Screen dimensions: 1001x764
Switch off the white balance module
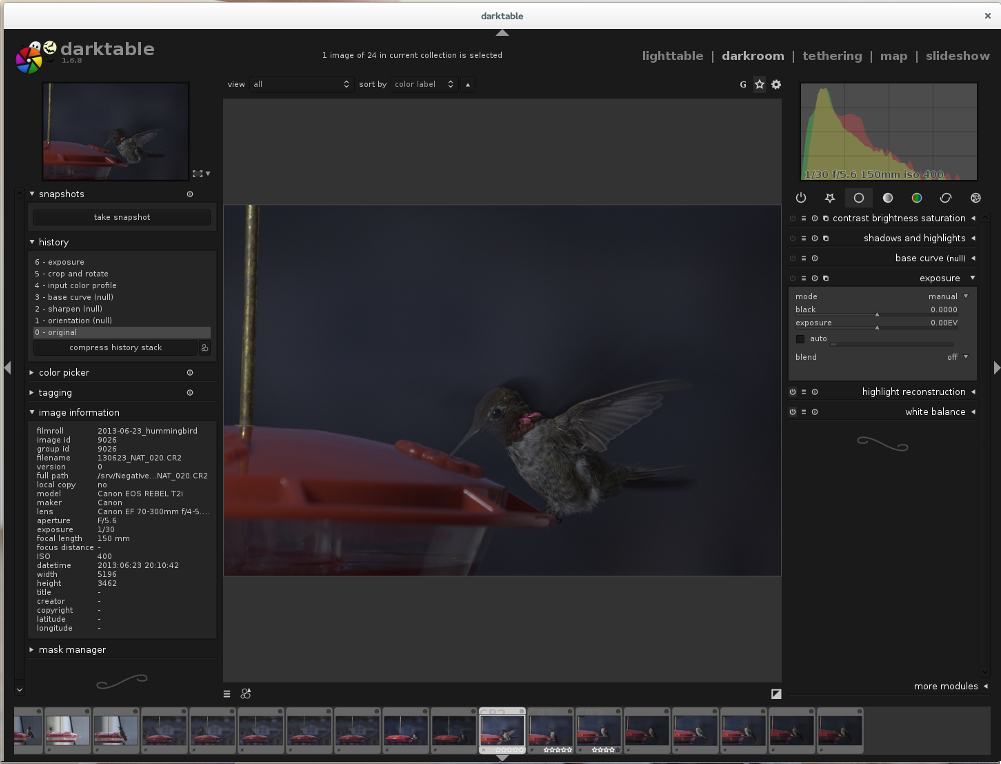click(792, 412)
